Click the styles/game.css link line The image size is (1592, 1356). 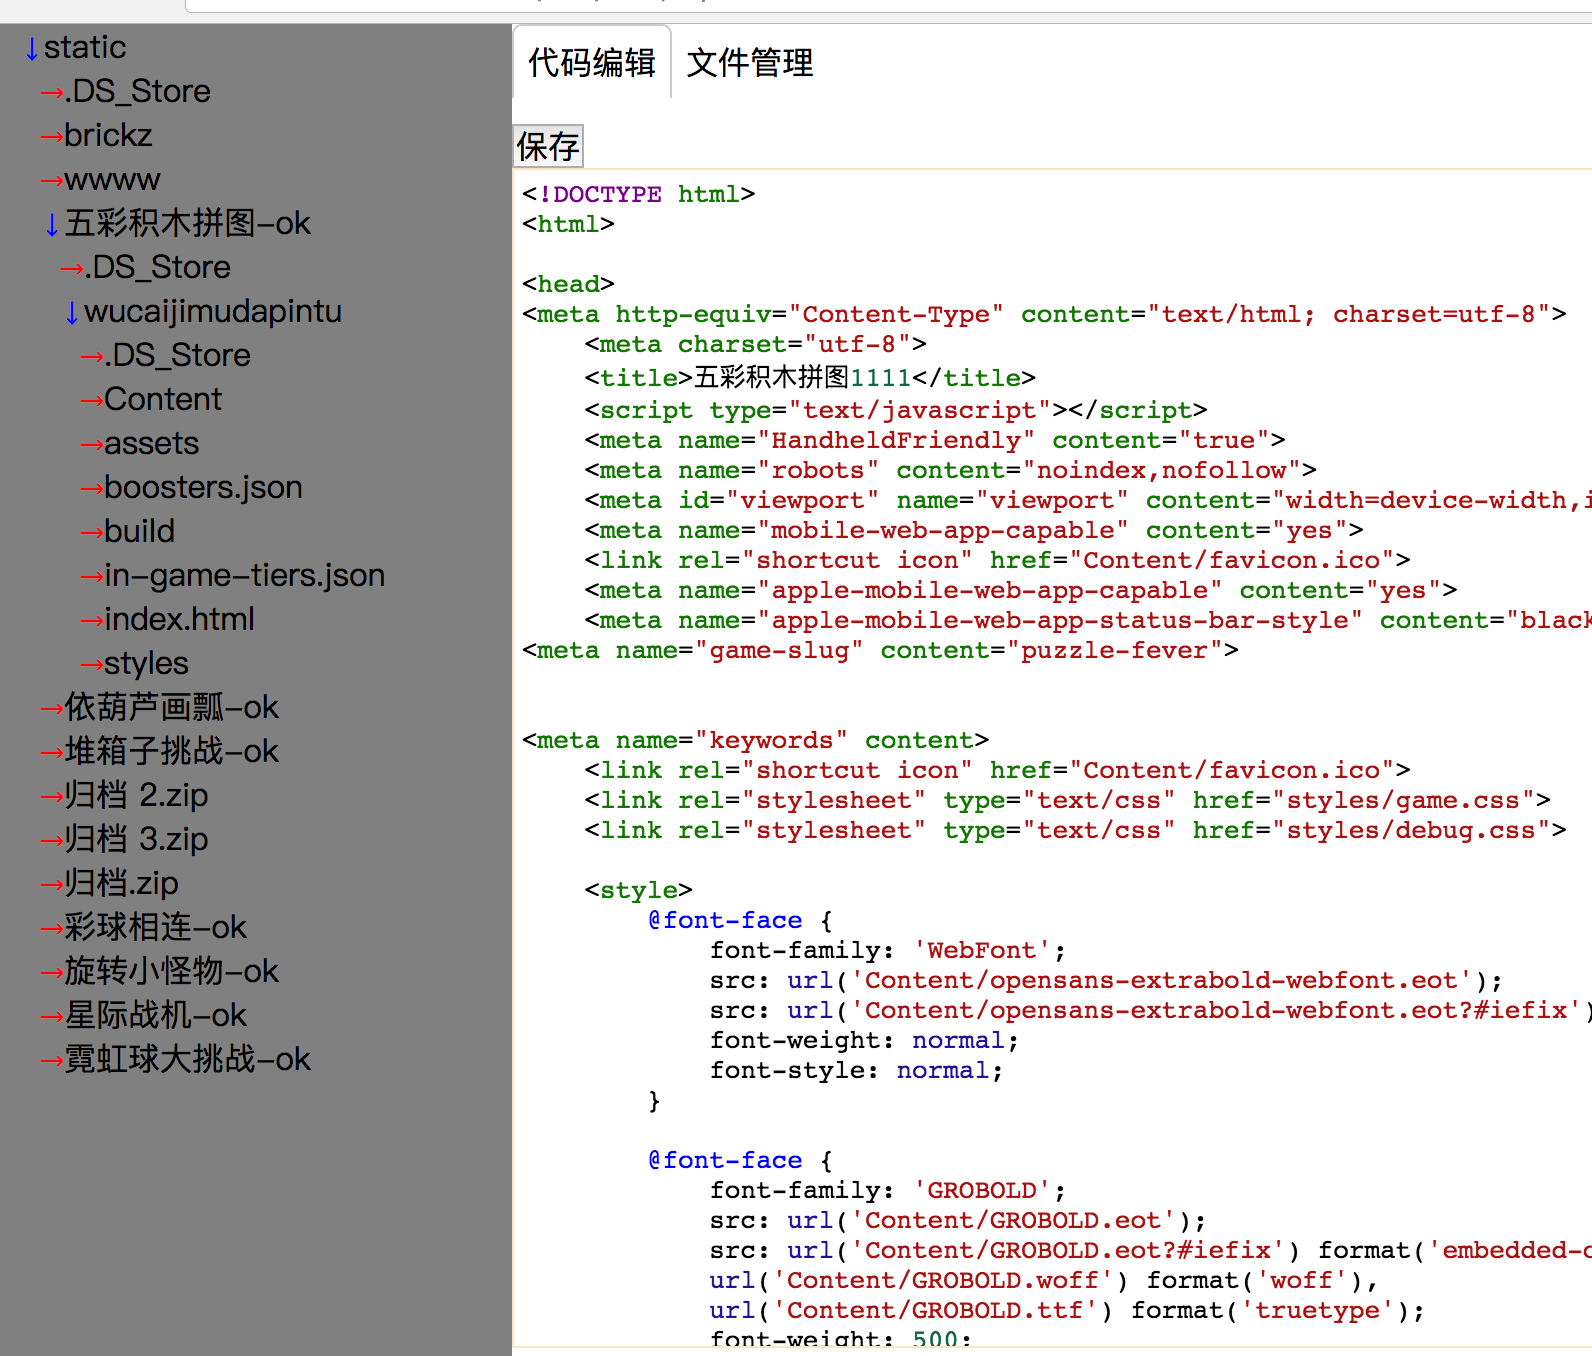click(1068, 801)
